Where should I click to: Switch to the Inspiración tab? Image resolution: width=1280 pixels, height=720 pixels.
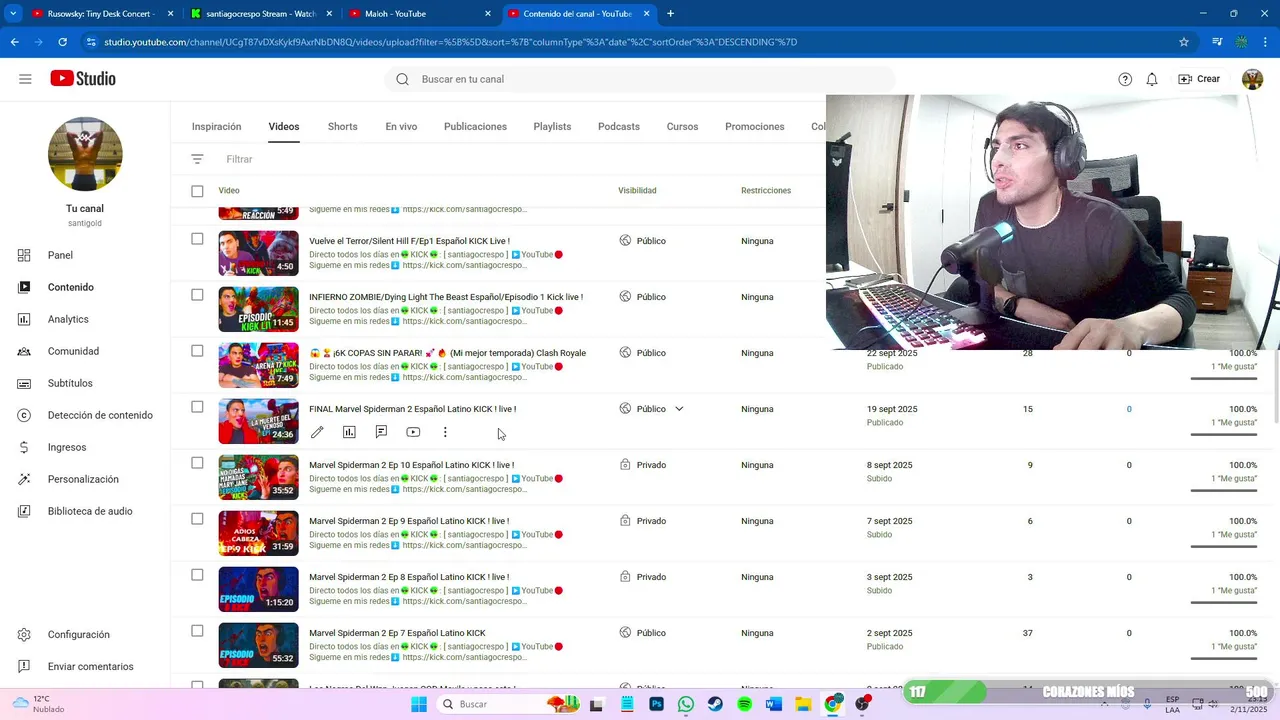coord(216,127)
